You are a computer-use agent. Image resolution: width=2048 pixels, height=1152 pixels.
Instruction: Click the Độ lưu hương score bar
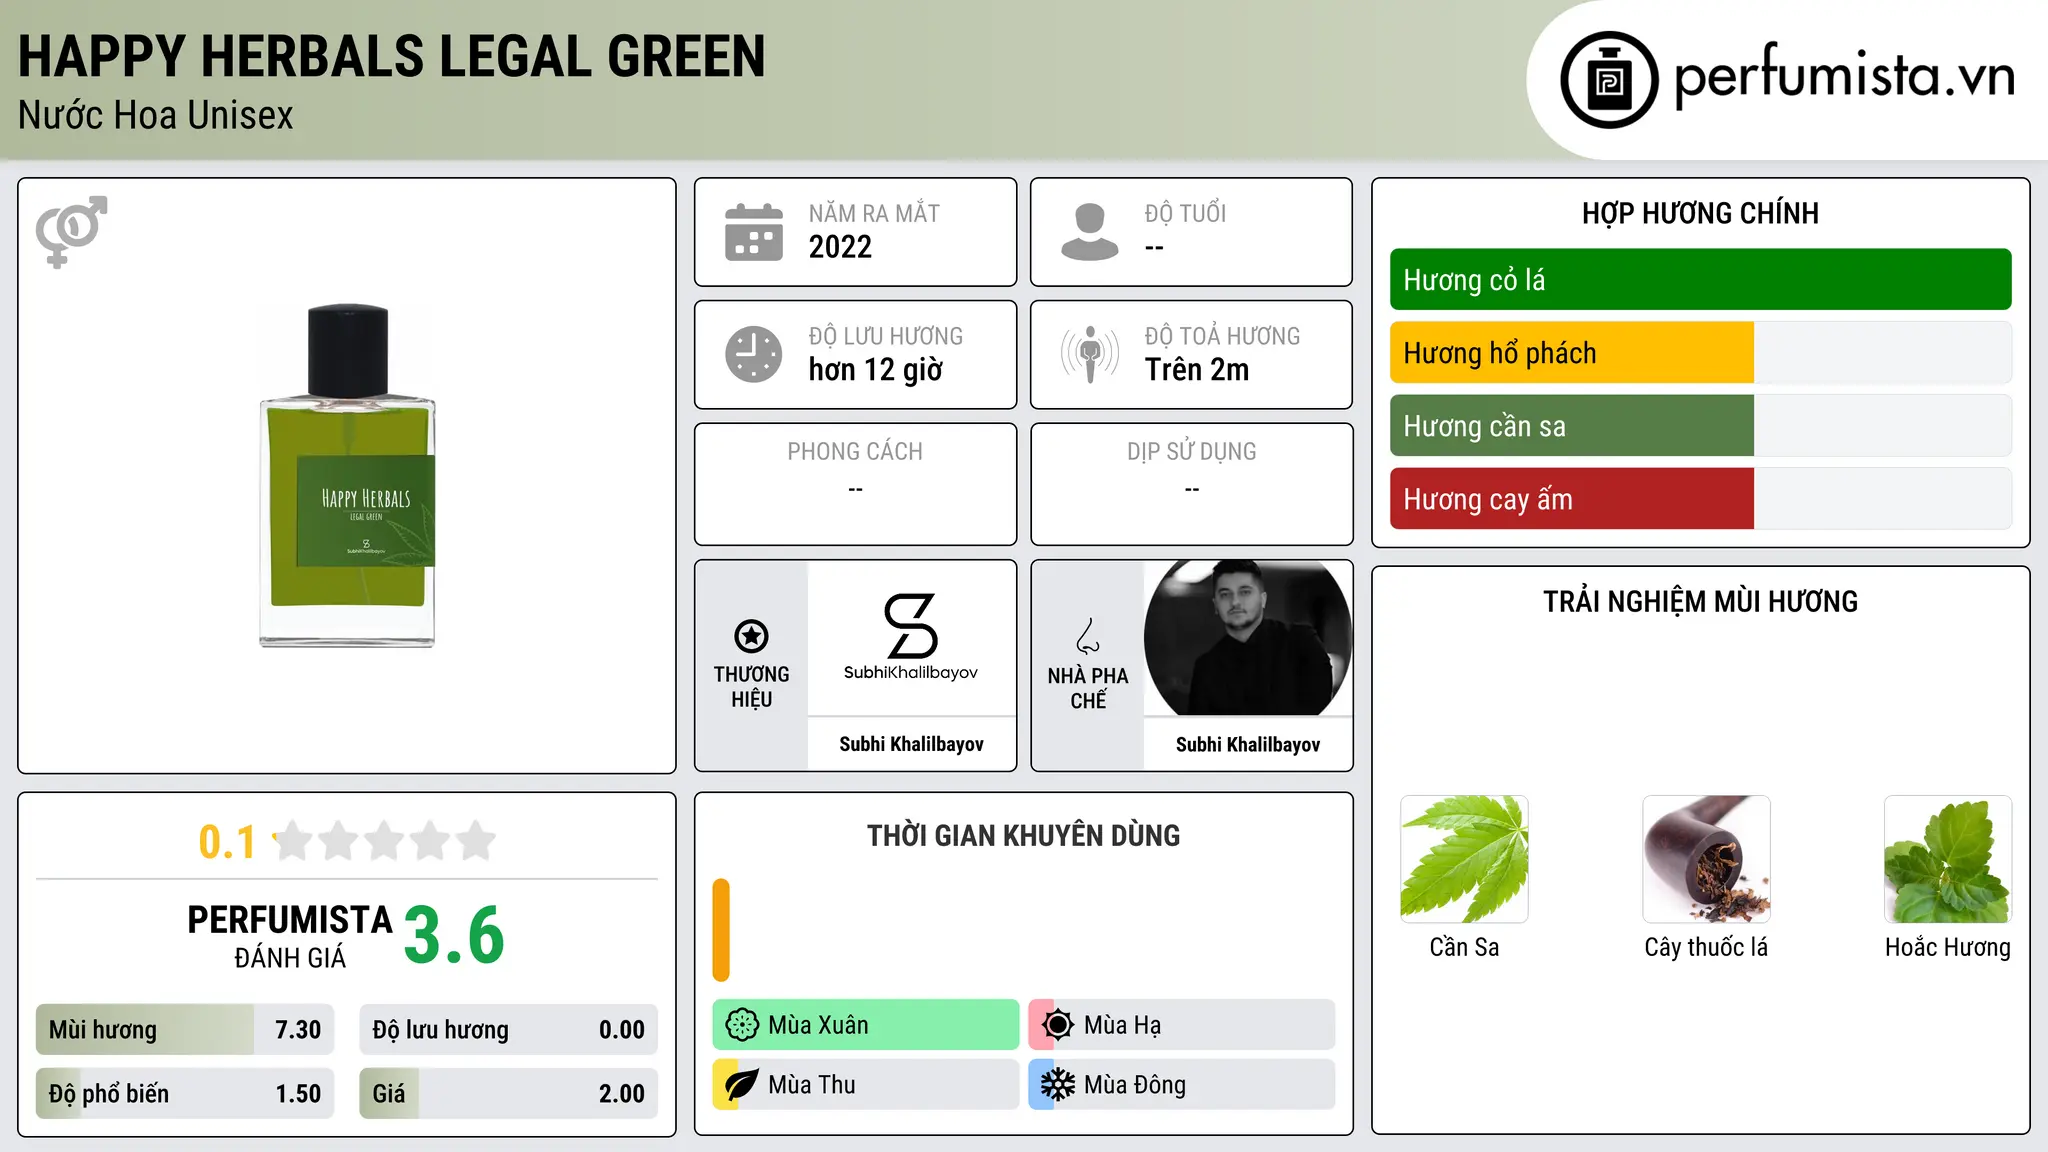[x=509, y=1030]
